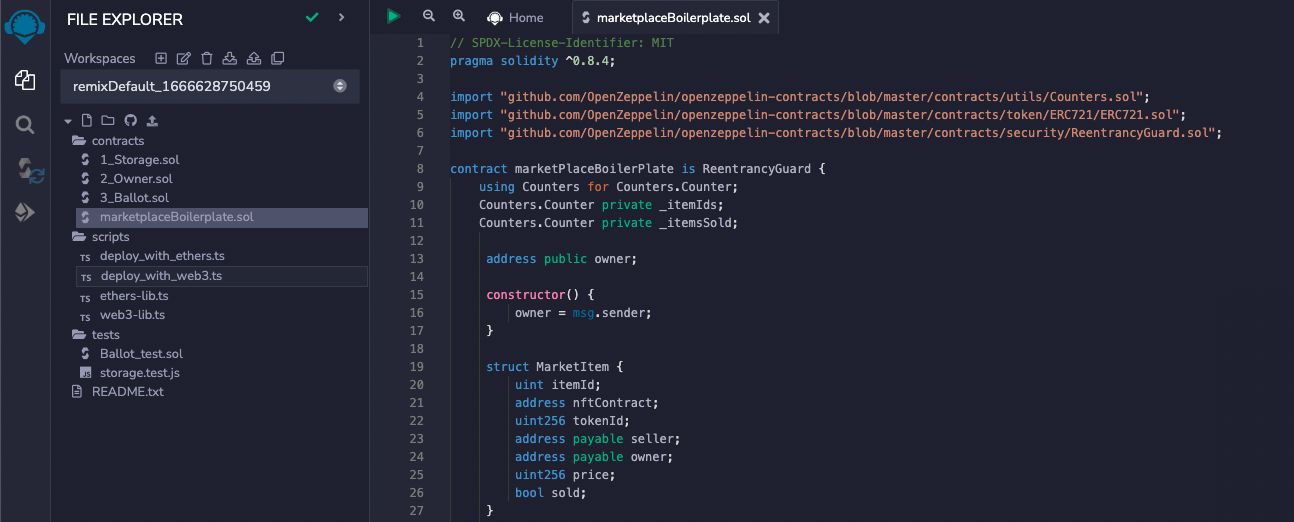Restore workspaces with the upload tray icon
Viewport: 1294px width, 522px height.
pos(254,59)
